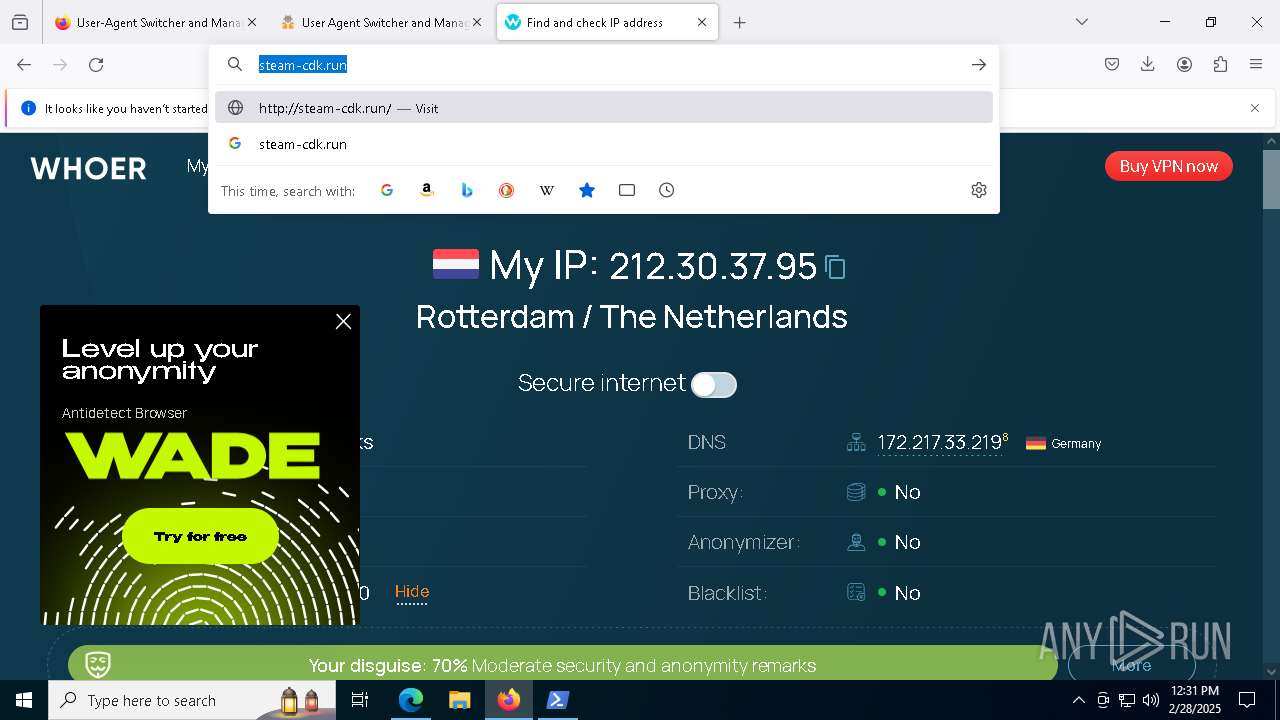Click the Anonymizer: No row value
1280x720 pixels.
[907, 542]
